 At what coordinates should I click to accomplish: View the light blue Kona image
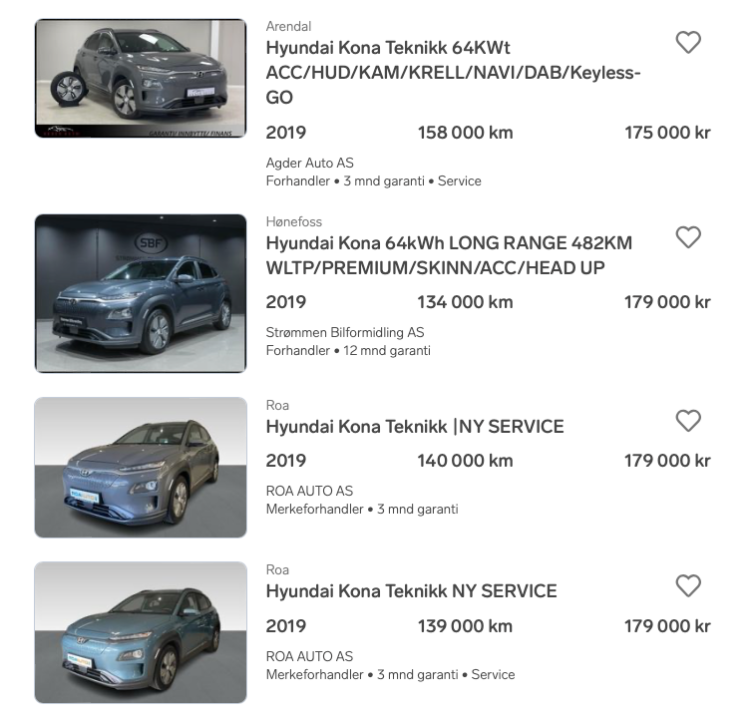tap(140, 632)
